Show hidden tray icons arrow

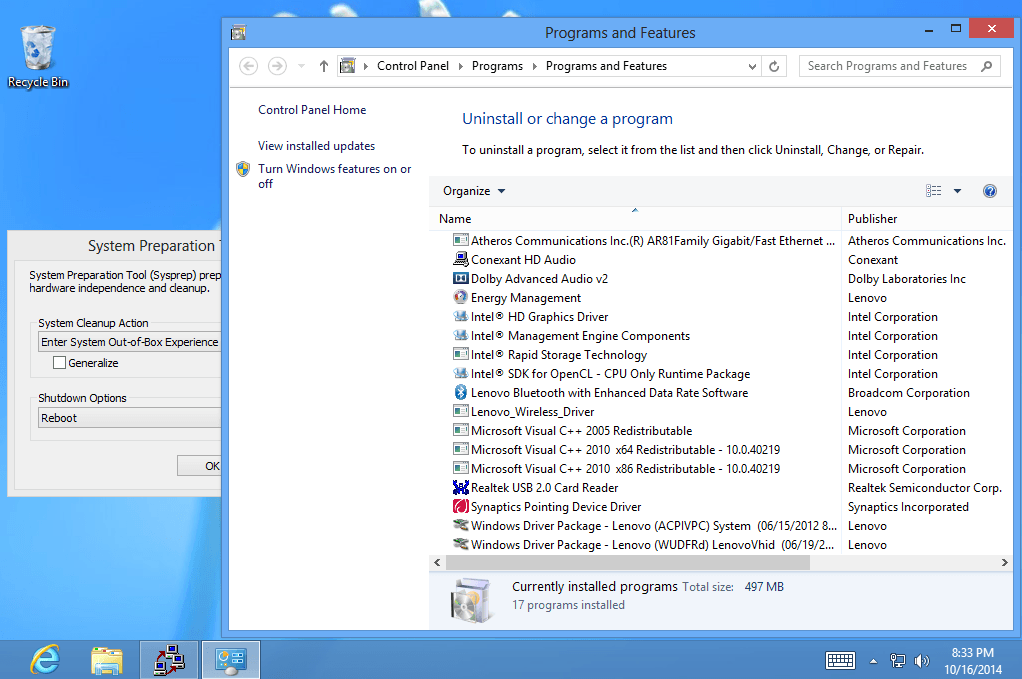coord(873,661)
